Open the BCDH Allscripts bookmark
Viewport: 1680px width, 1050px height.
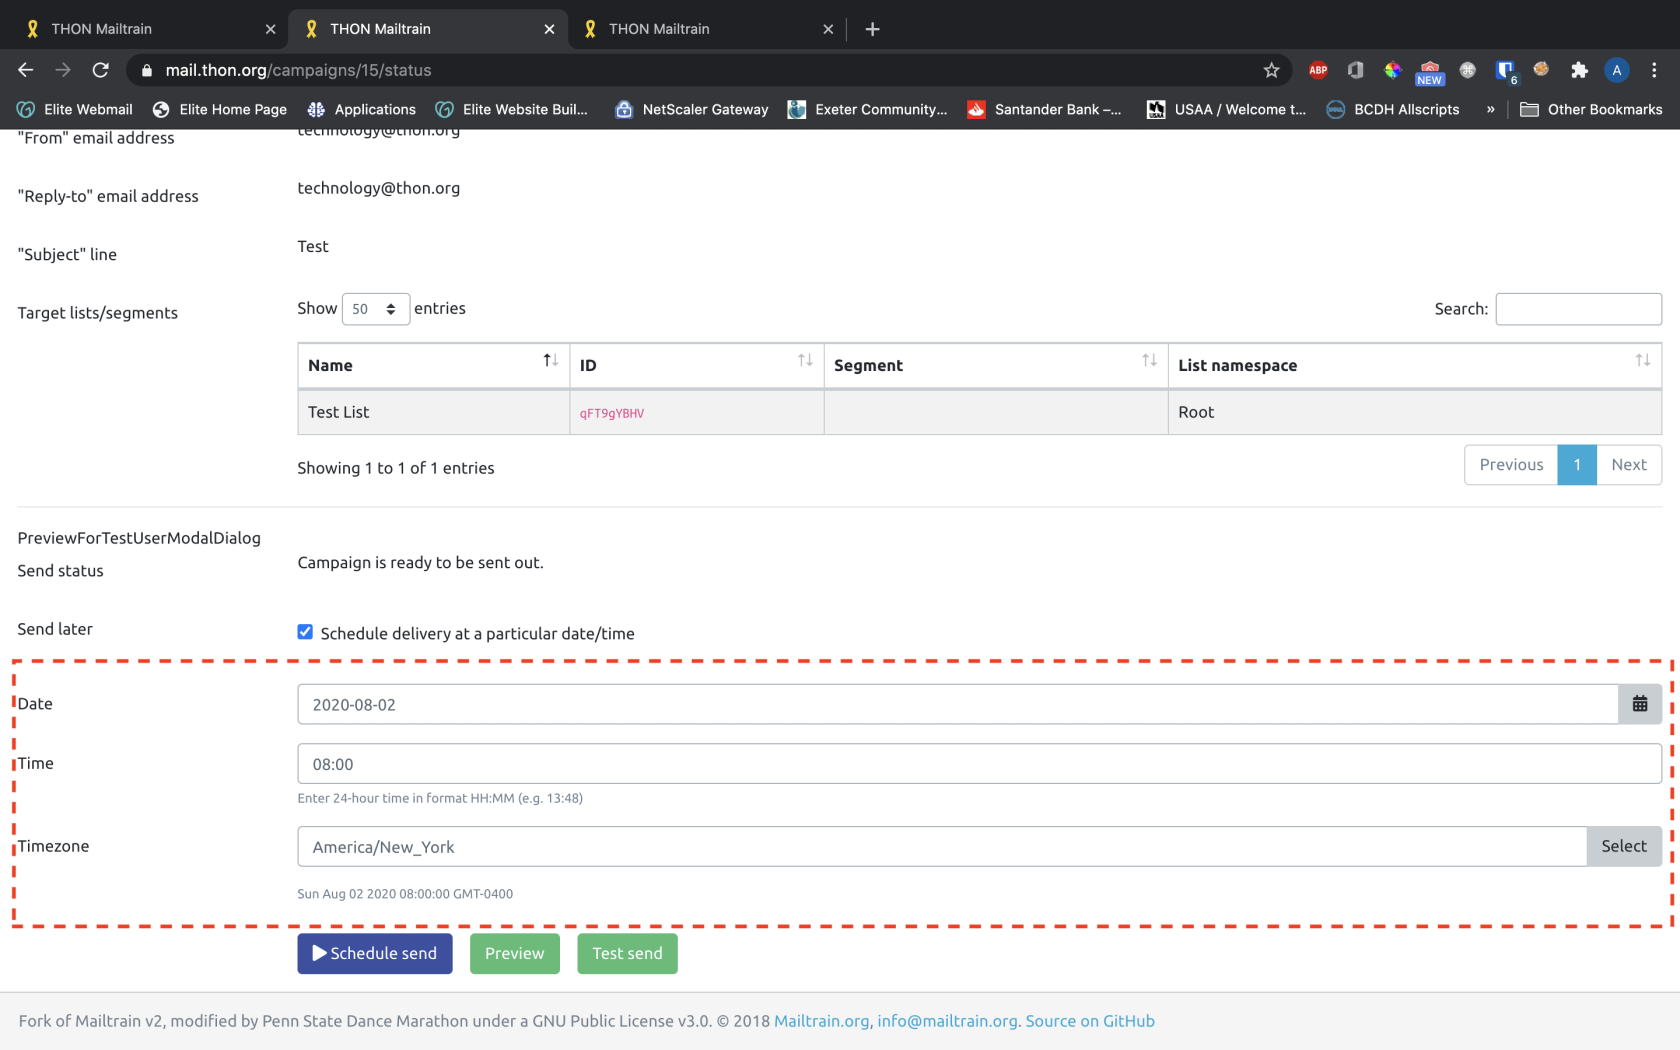click(1393, 109)
